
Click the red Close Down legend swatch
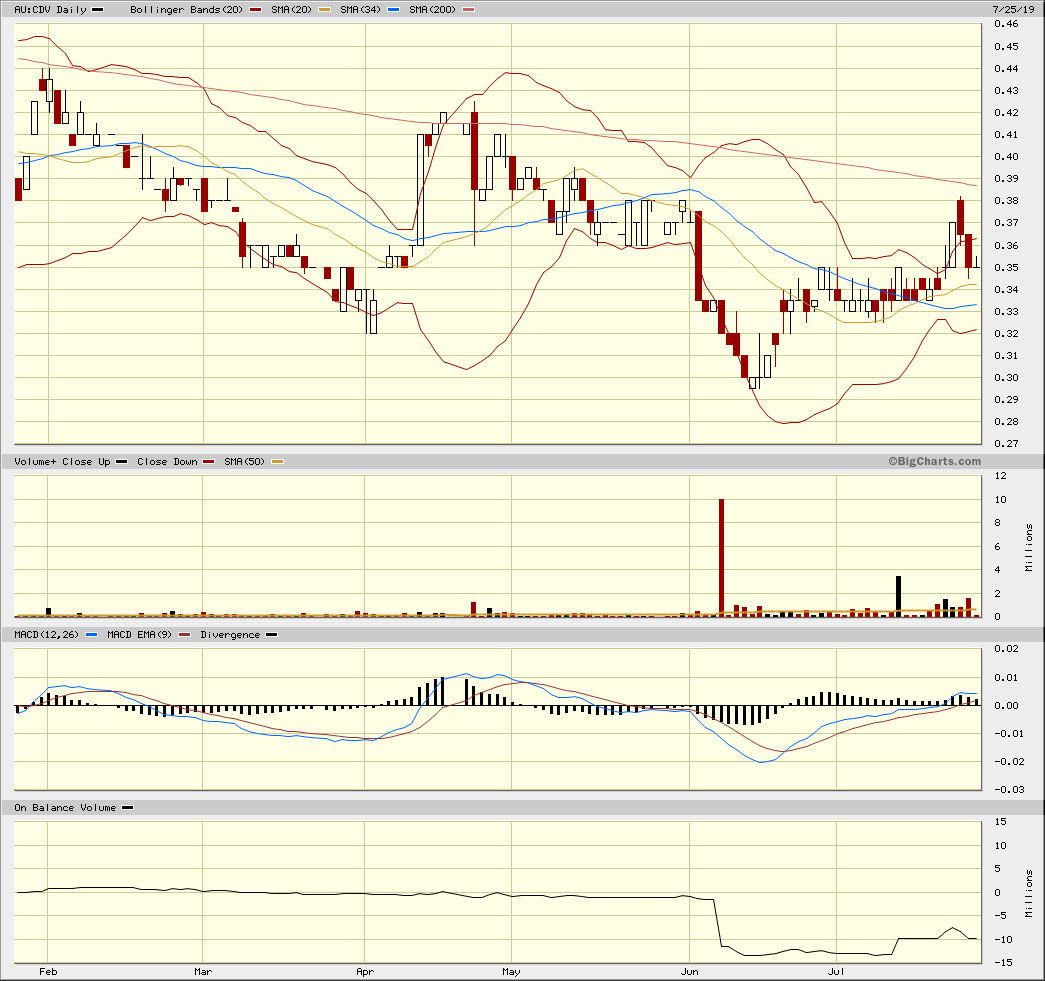point(209,462)
